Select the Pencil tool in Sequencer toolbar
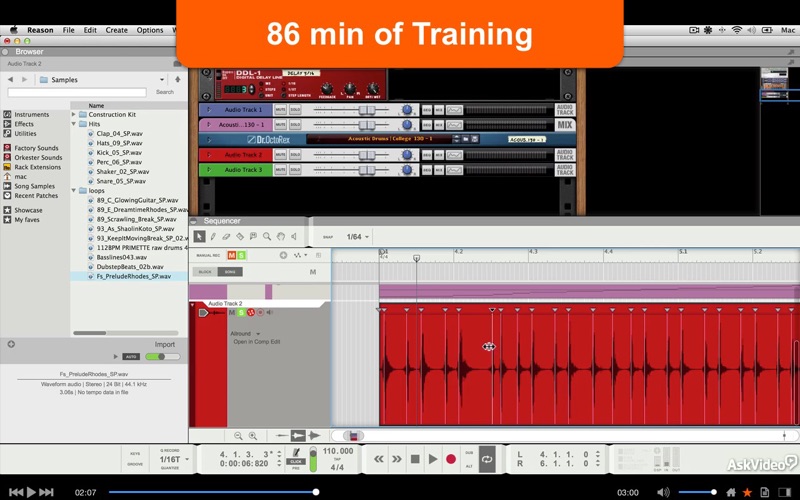 213,236
